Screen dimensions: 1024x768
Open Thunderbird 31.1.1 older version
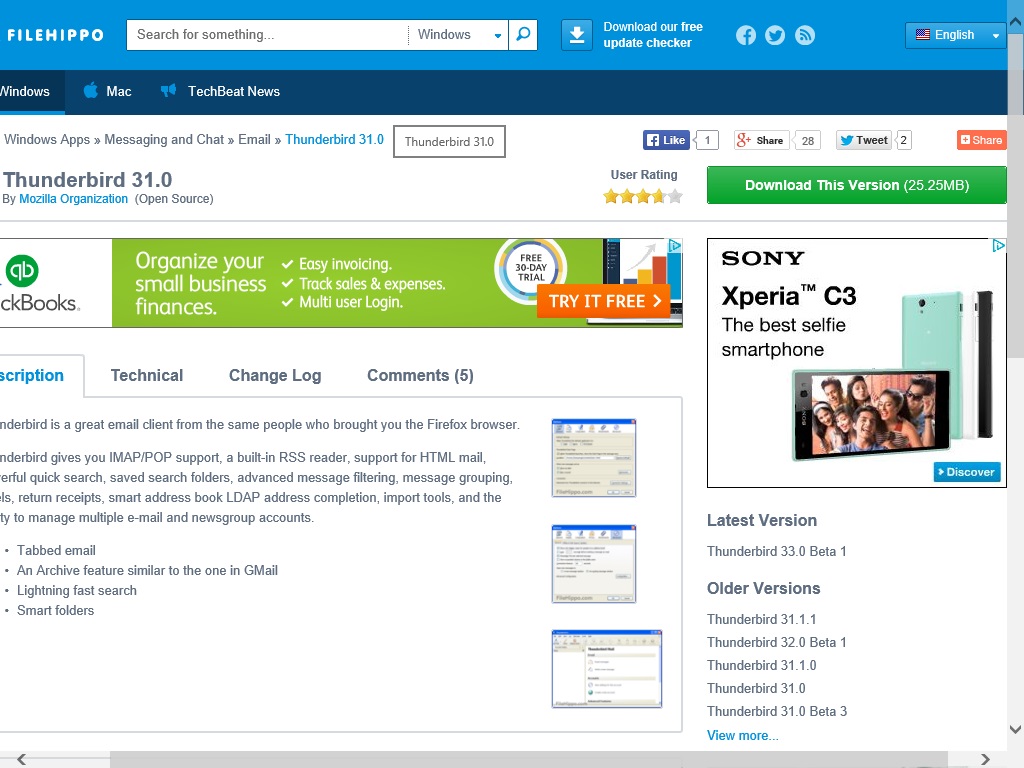[761, 619]
